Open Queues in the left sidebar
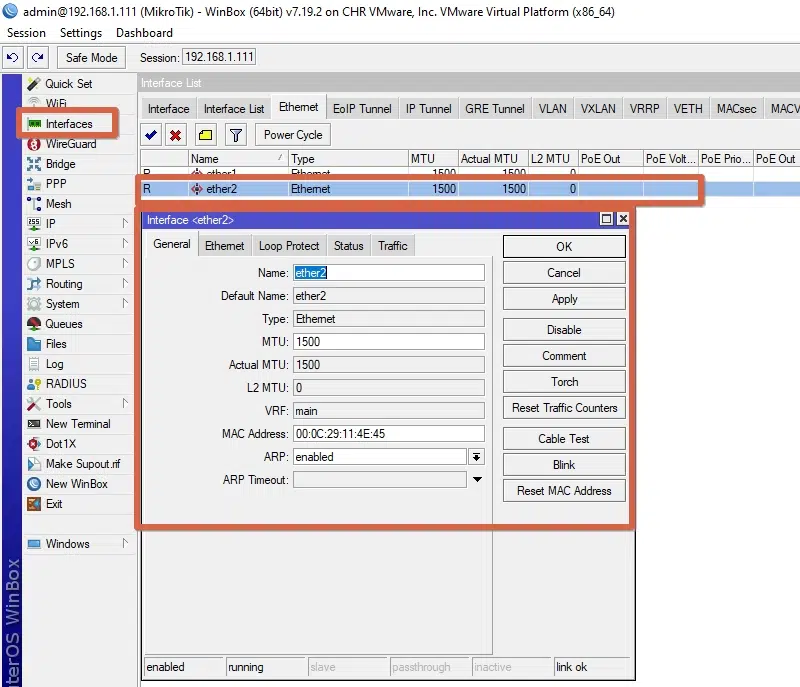This screenshot has height=687, width=800. click(63, 324)
